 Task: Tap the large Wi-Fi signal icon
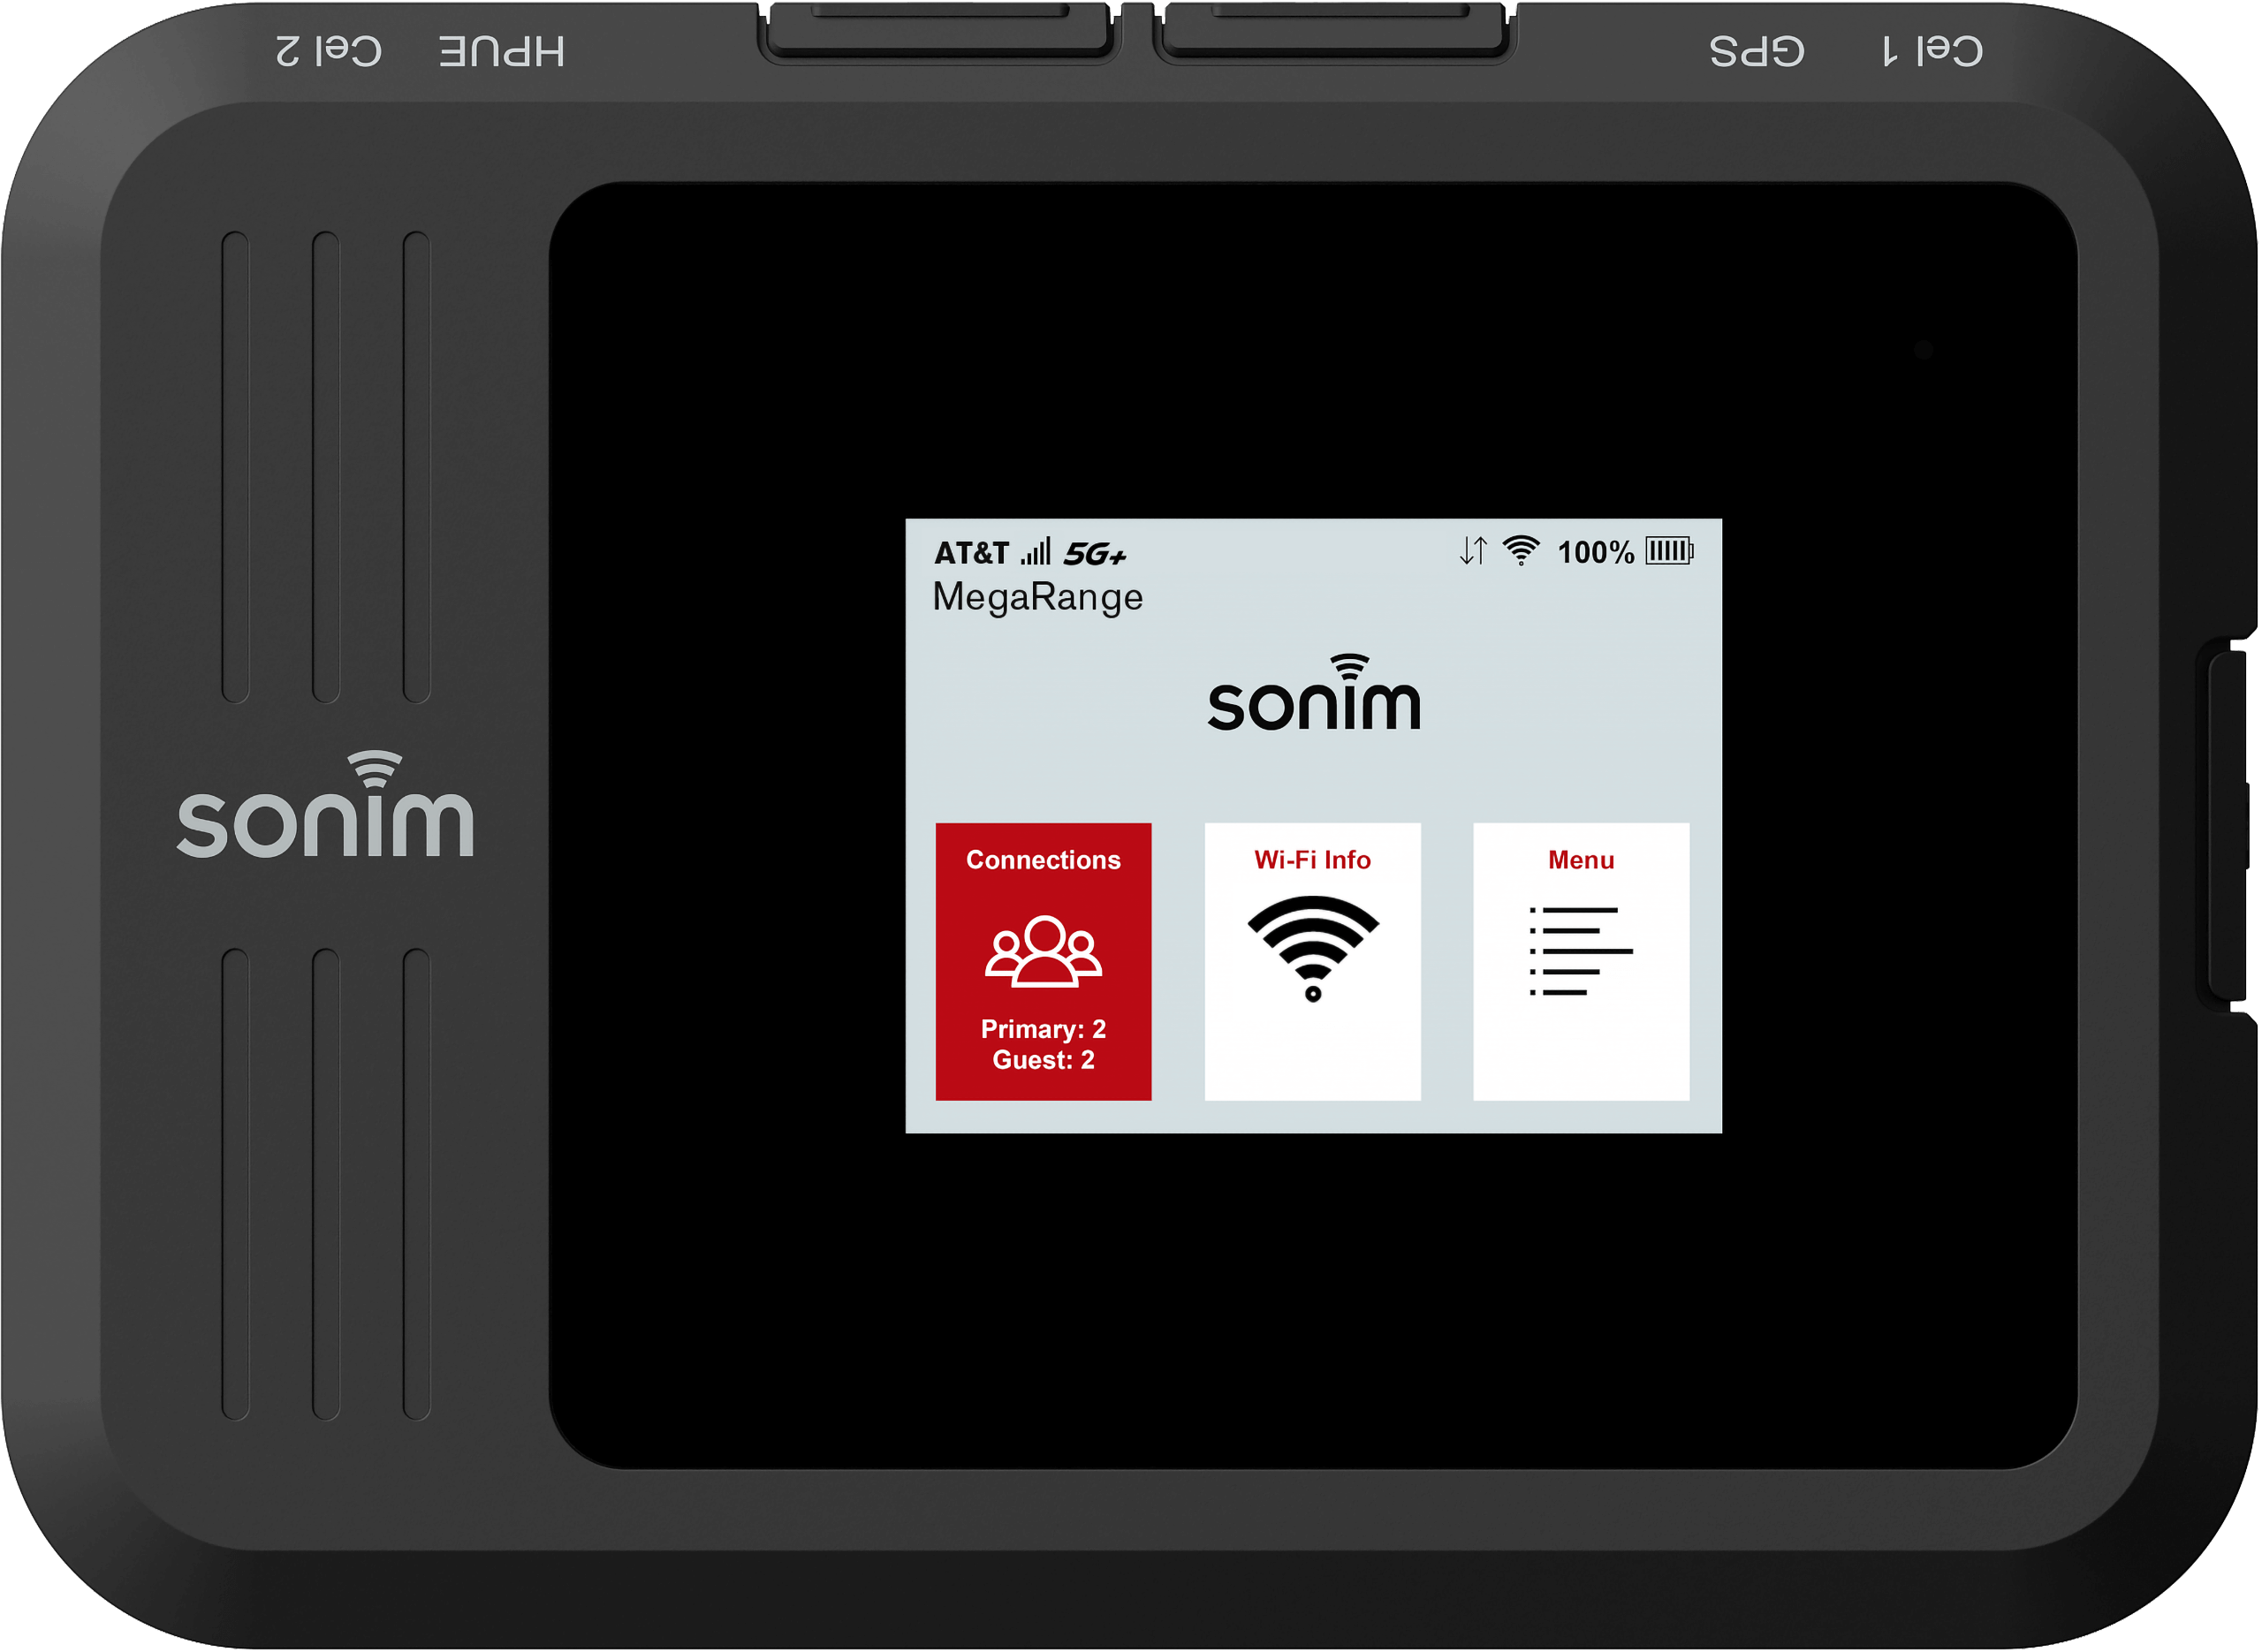(1312, 947)
